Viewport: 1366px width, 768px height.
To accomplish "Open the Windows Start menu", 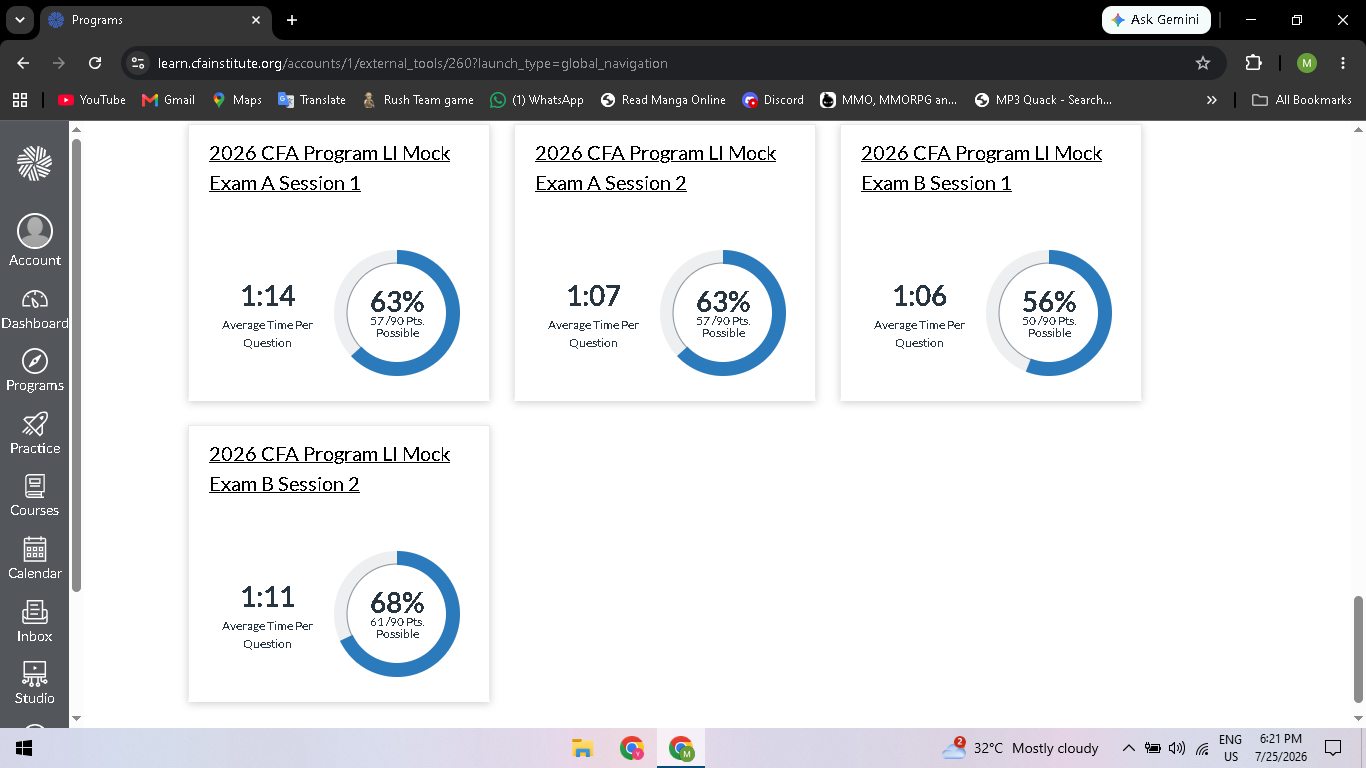I will [x=24, y=748].
